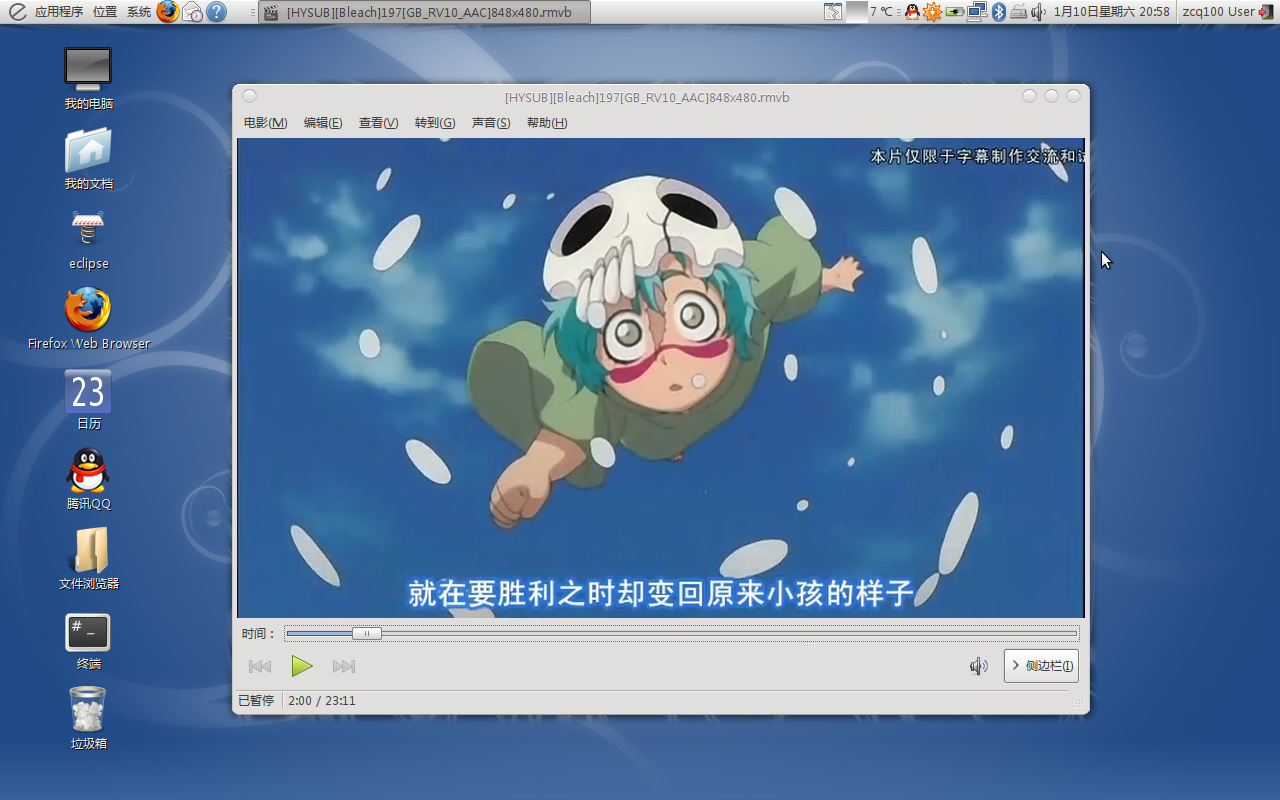Launch eclipse from the desktop
This screenshot has width=1280, height=800.
coord(88,239)
